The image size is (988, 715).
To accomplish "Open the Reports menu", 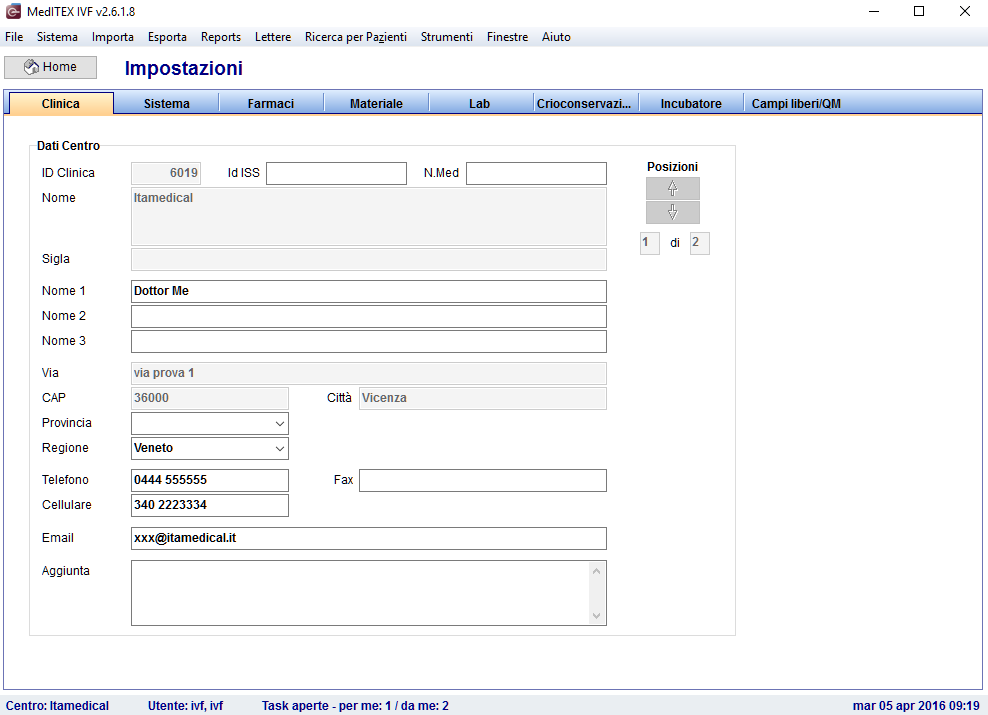I will [221, 37].
